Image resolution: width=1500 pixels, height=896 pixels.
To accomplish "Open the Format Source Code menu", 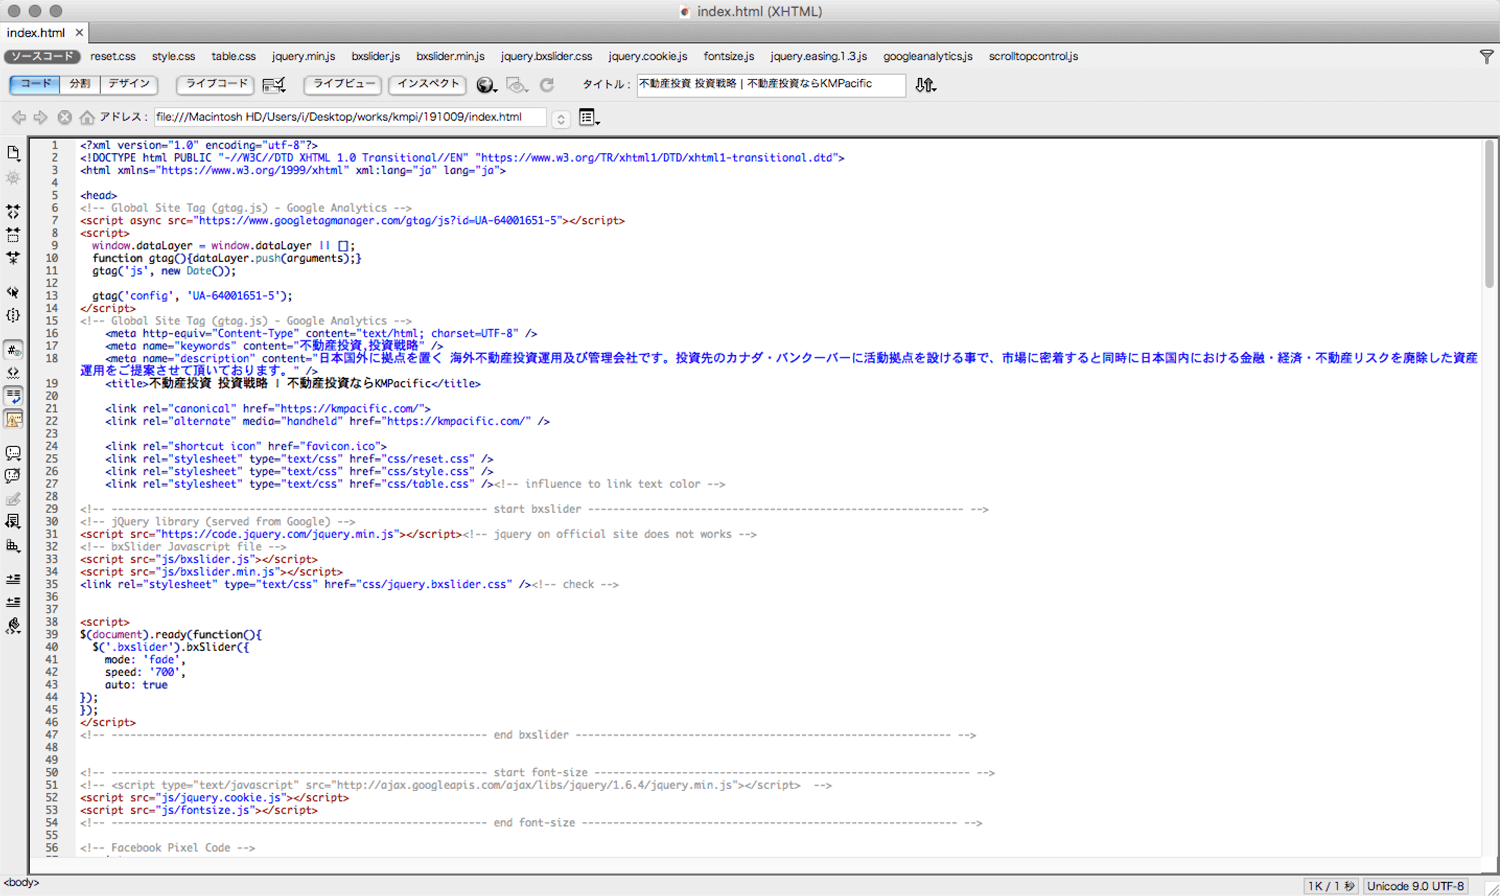I will pyautogui.click(x=13, y=626).
